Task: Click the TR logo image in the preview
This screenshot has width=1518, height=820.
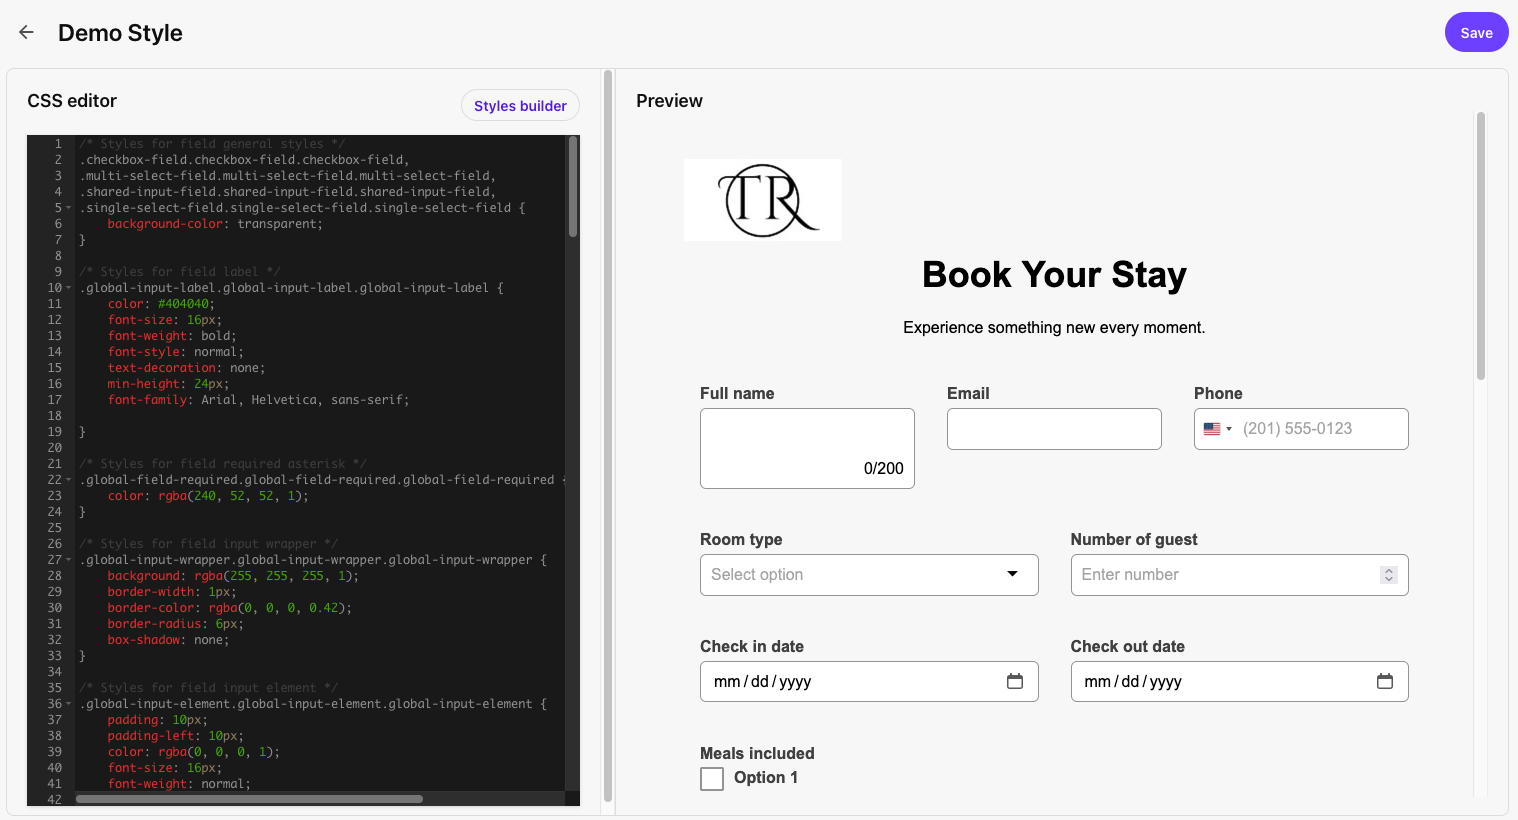Action: coord(762,199)
